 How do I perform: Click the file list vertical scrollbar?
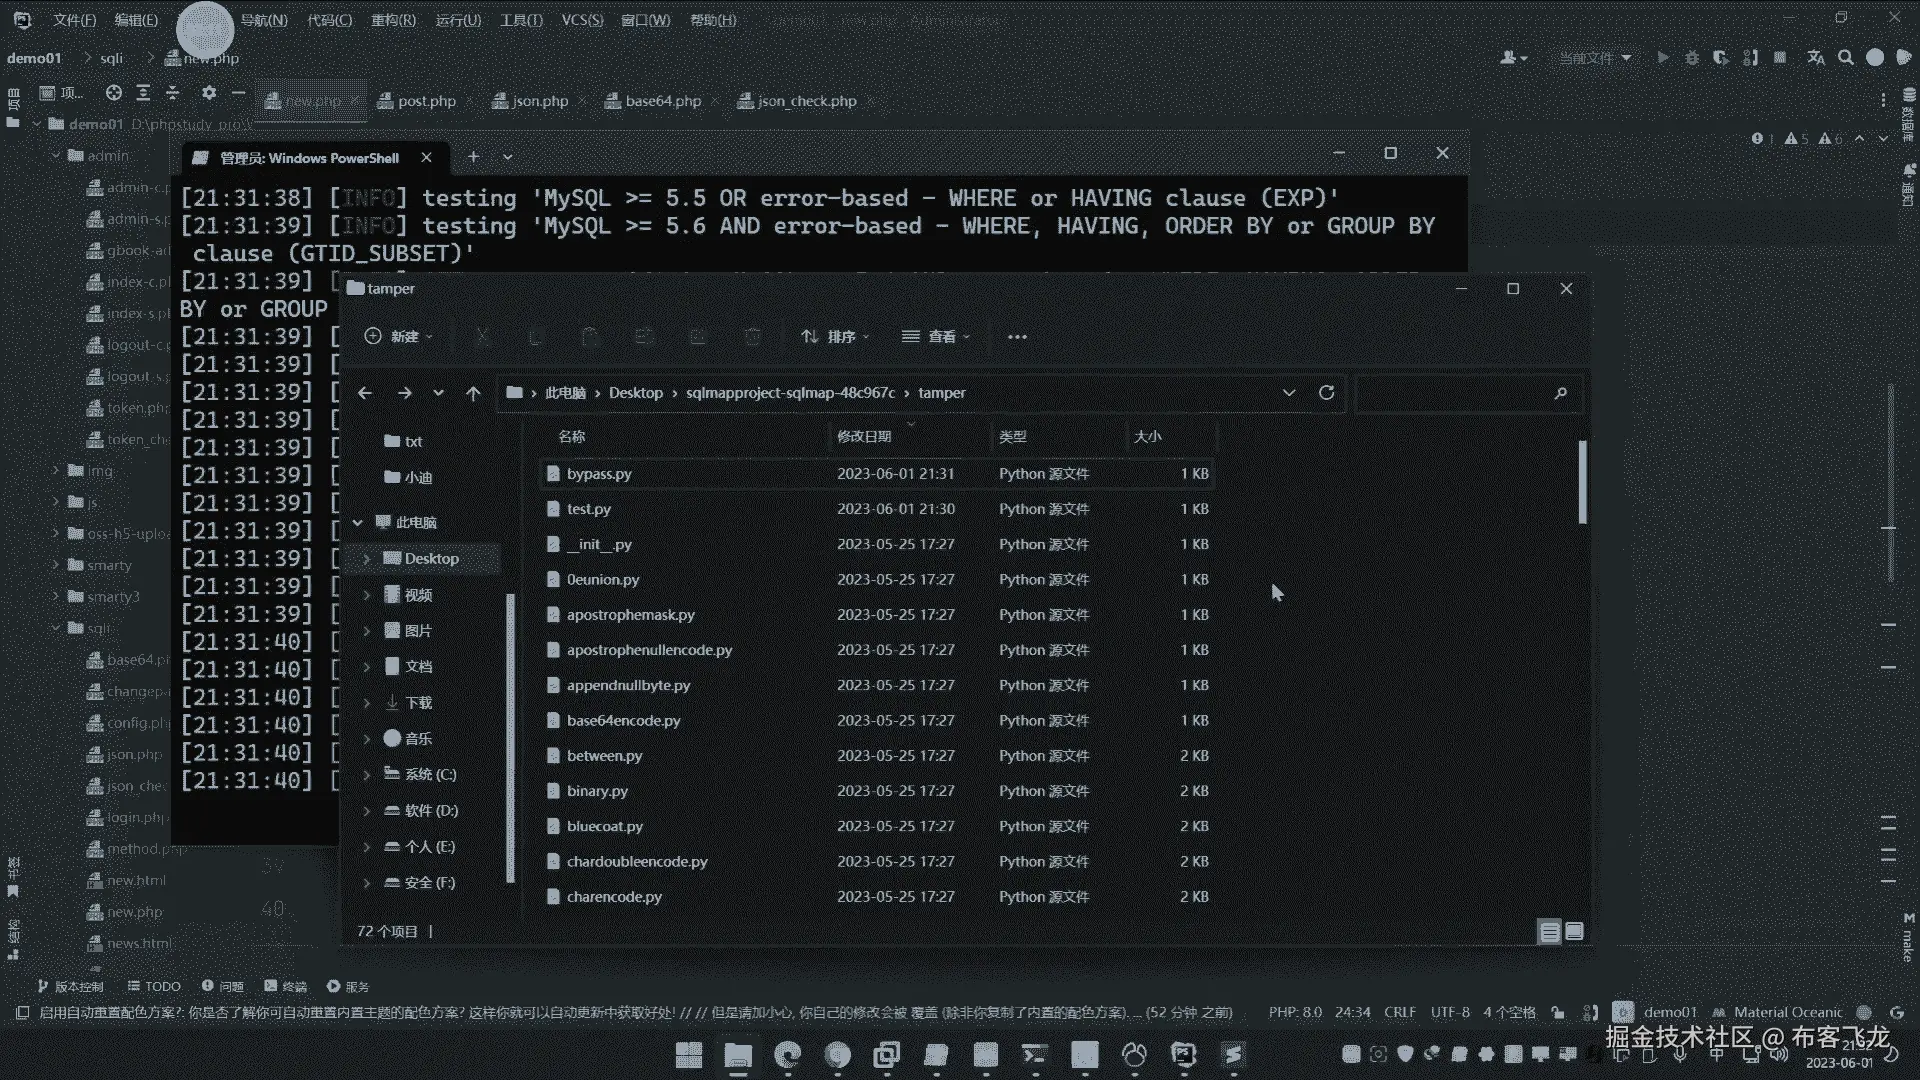1582,482
